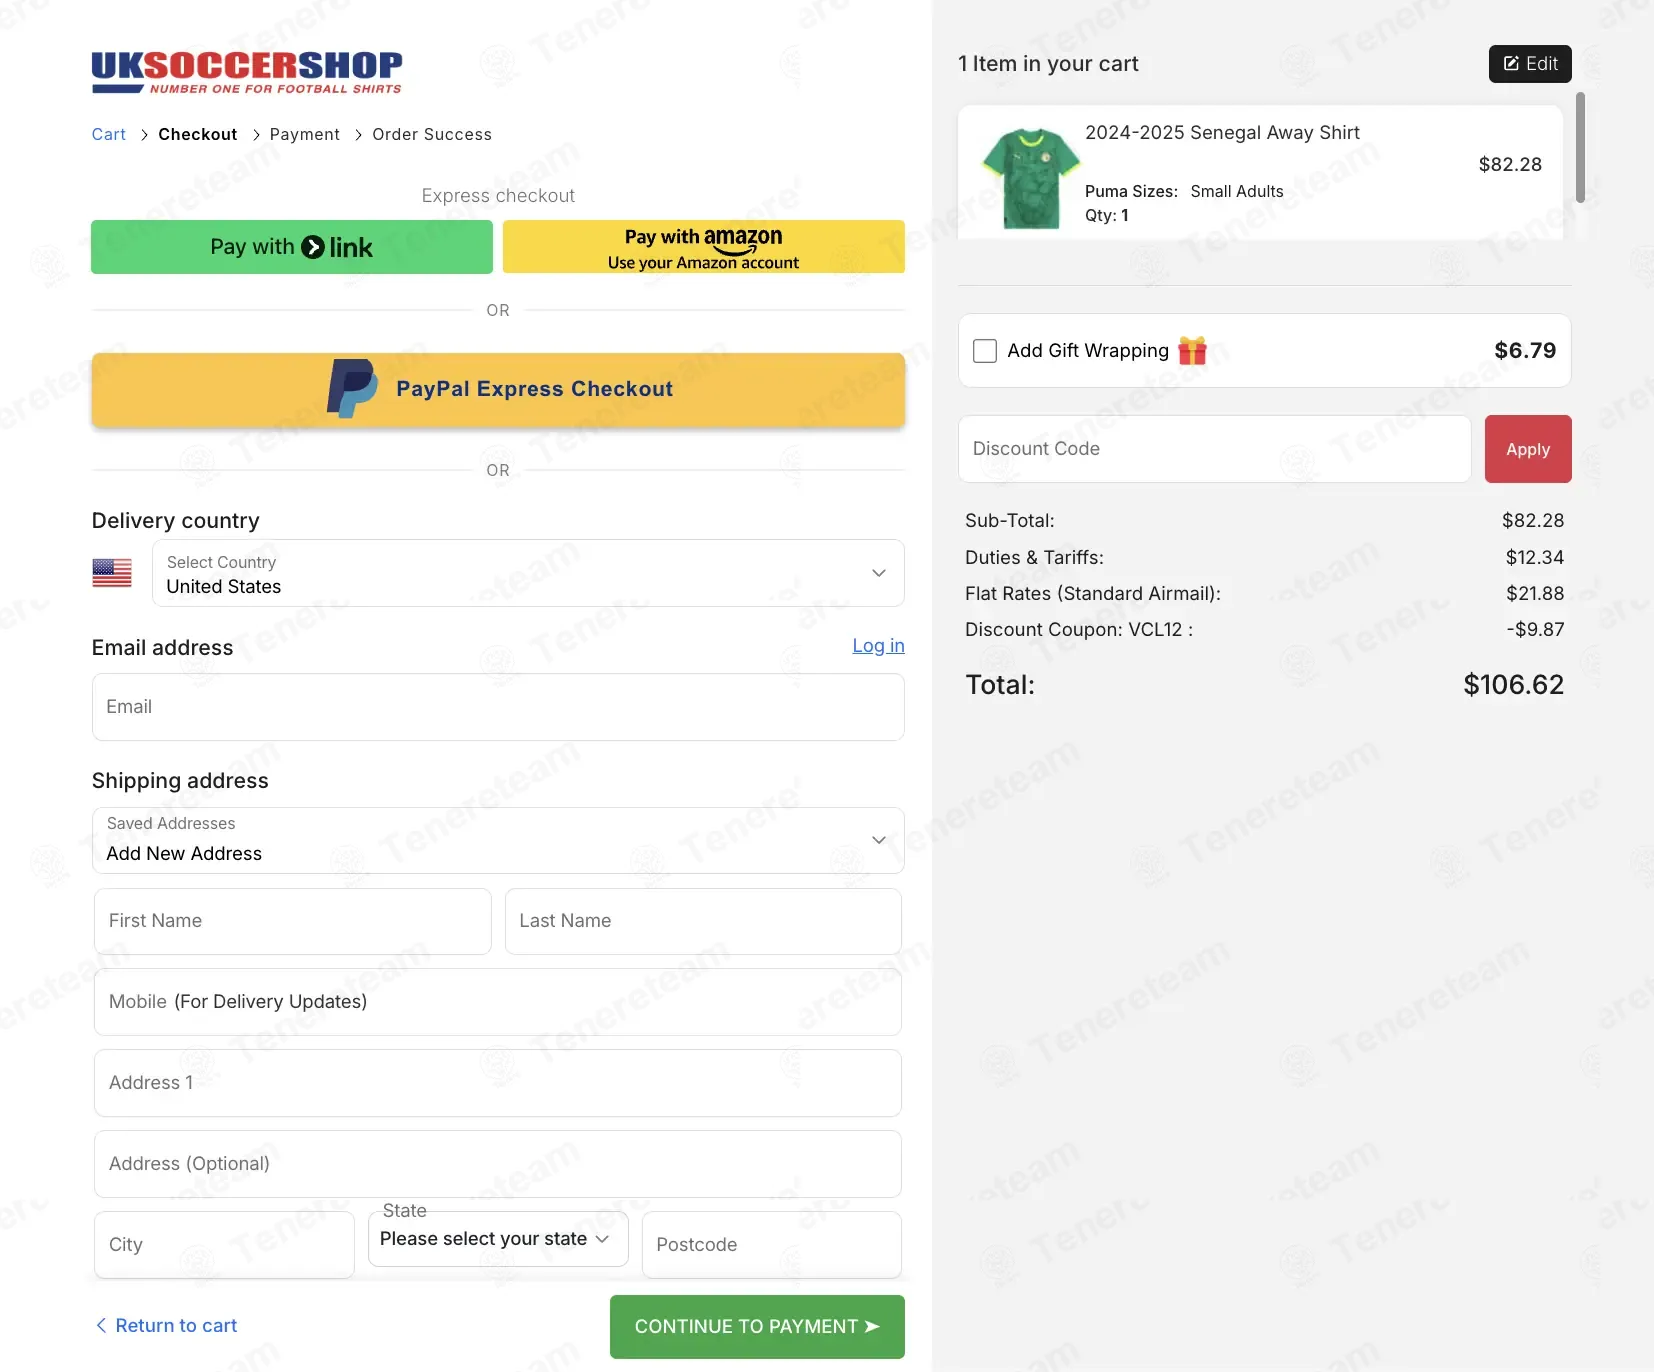The image size is (1654, 1372).
Task: Pay with Link express button
Action: tap(292, 247)
